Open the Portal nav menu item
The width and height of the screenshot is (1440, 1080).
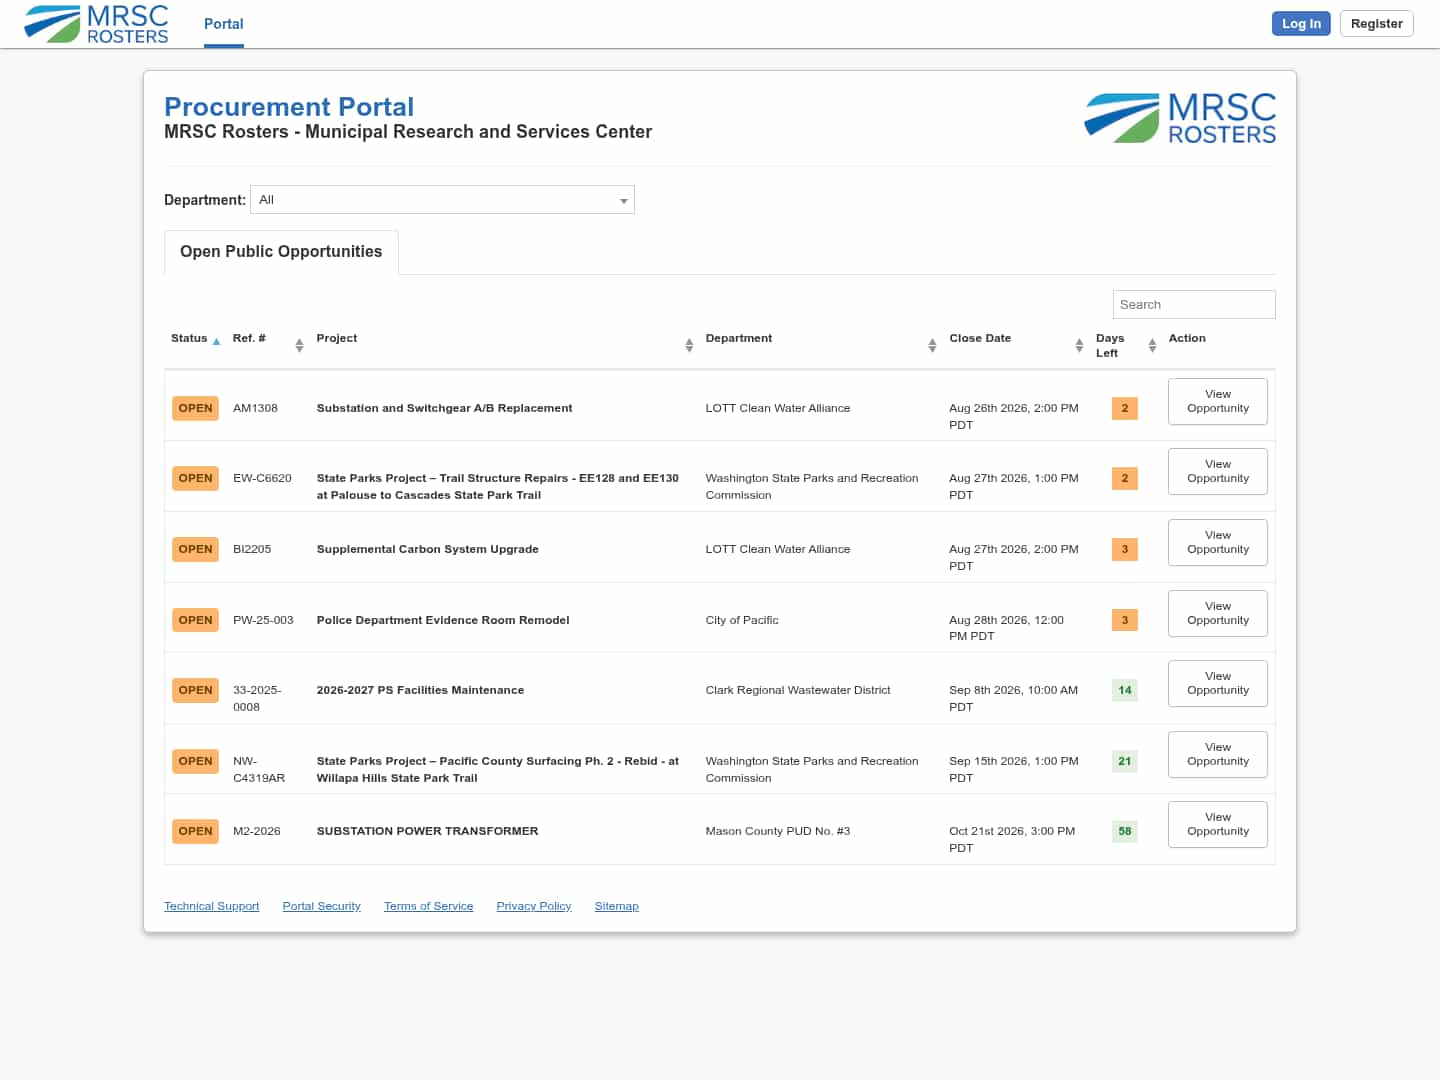click(224, 24)
